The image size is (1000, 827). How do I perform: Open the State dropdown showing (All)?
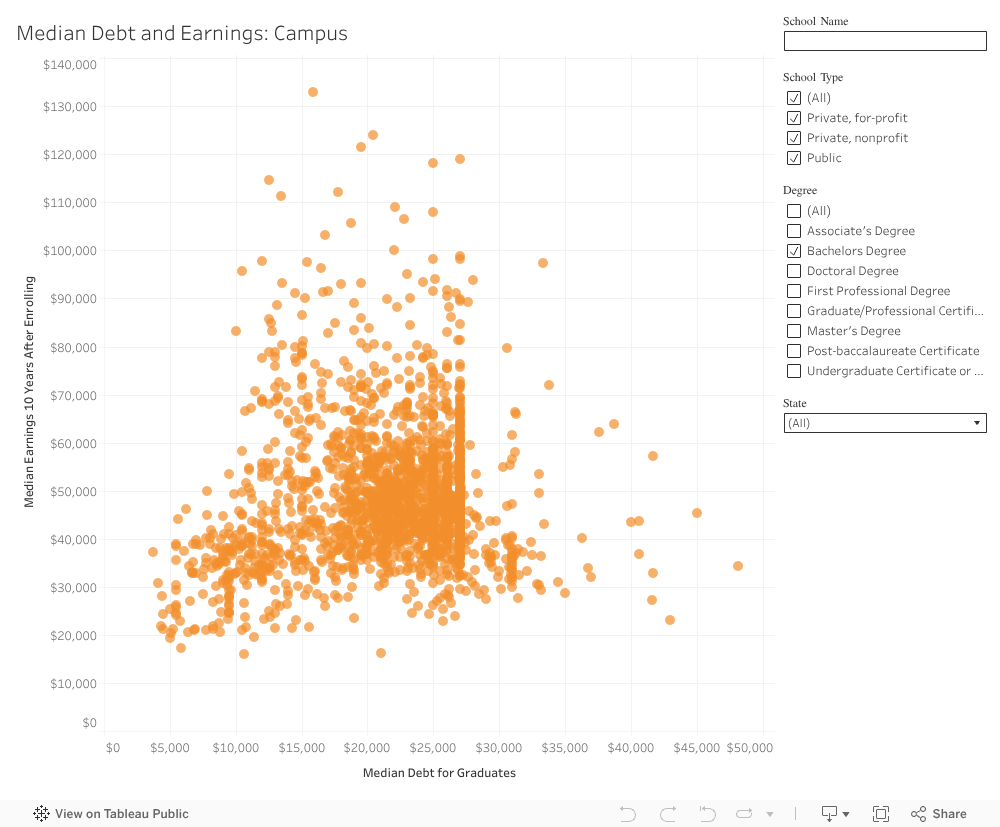click(884, 422)
